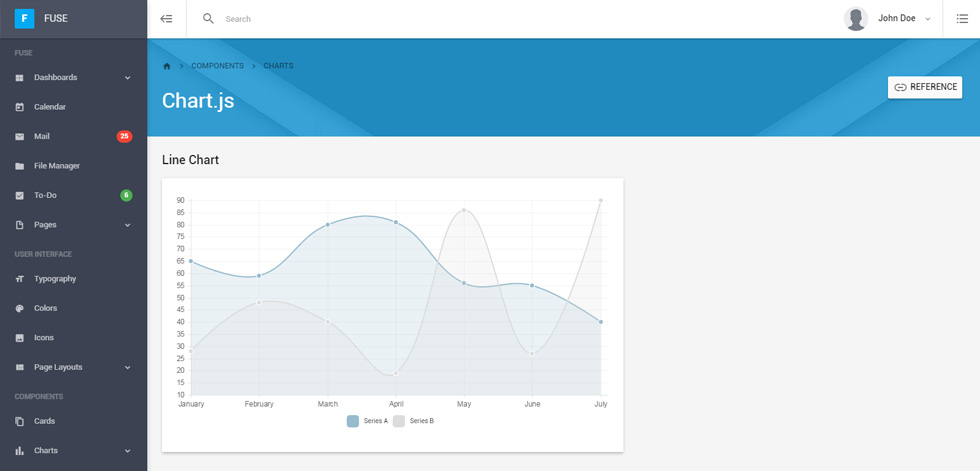Click the Charts bar icon in the sidebar

coord(19,450)
